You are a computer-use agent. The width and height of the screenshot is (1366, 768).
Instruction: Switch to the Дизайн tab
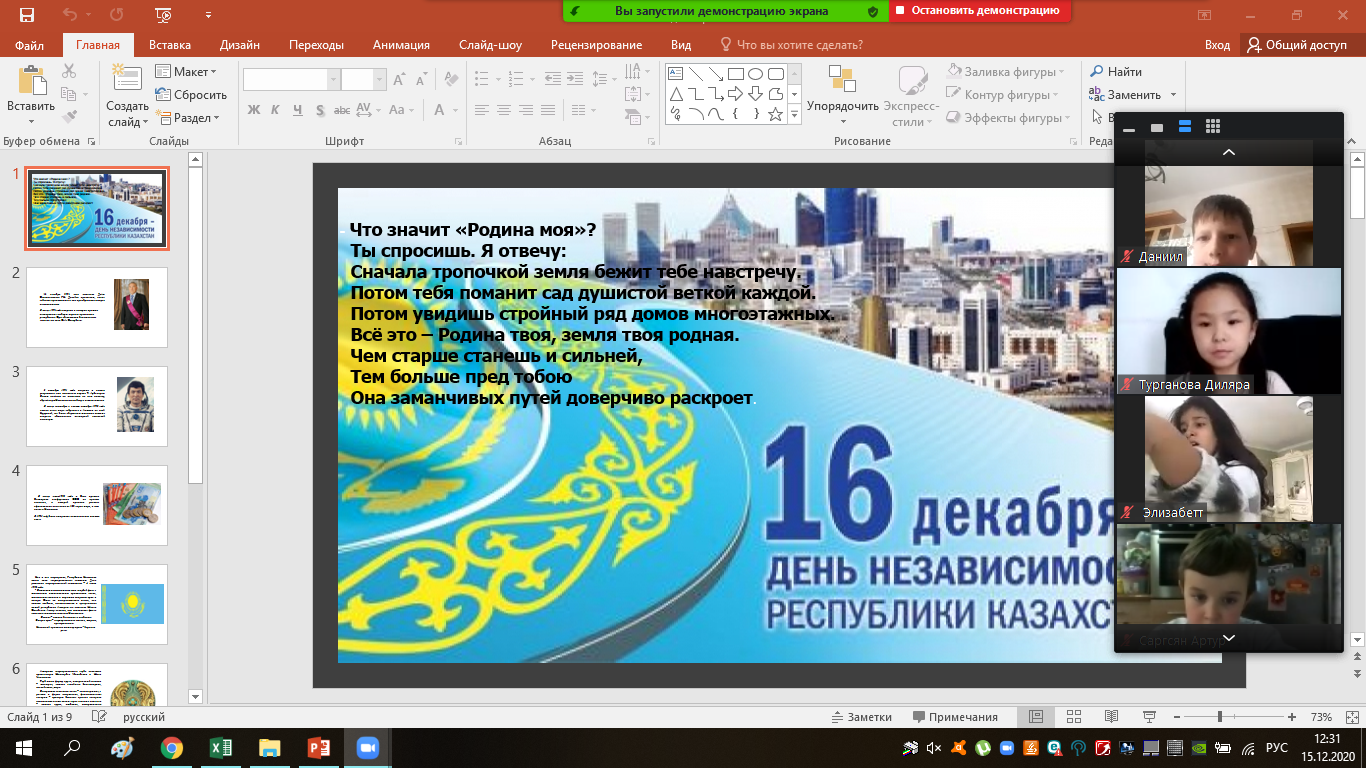(x=240, y=45)
